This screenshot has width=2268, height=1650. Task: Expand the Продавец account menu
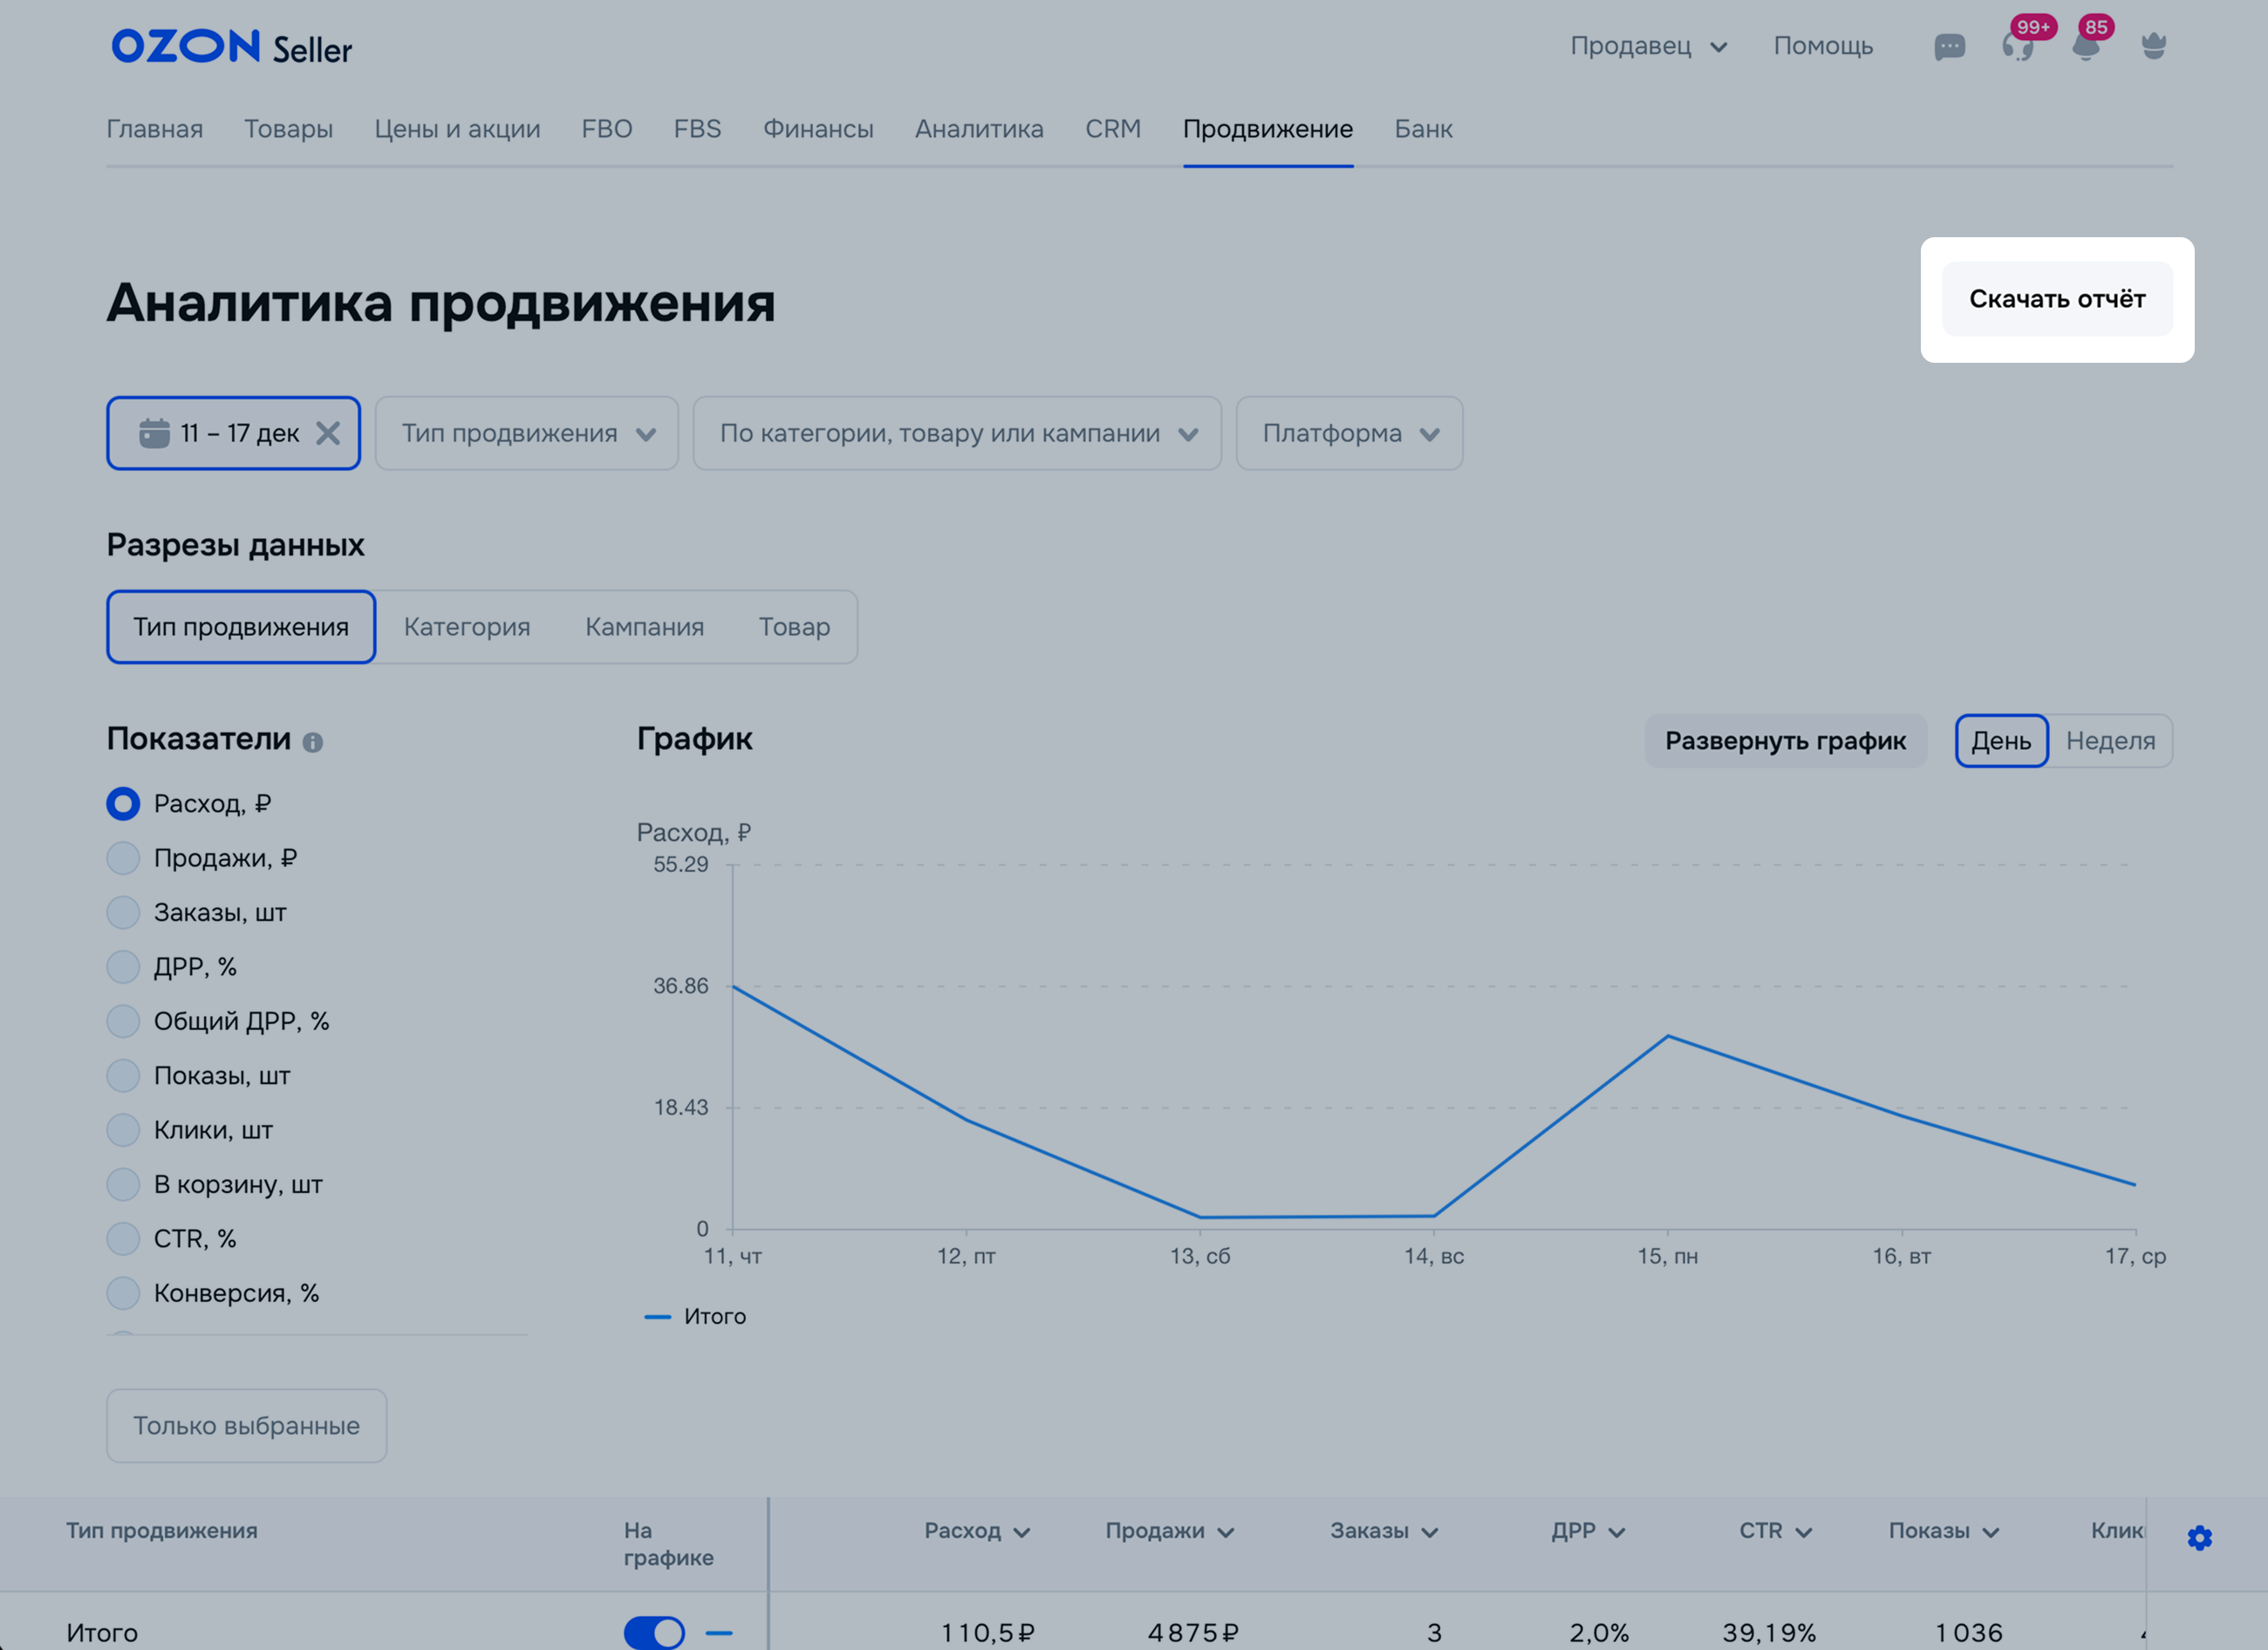(1648, 46)
